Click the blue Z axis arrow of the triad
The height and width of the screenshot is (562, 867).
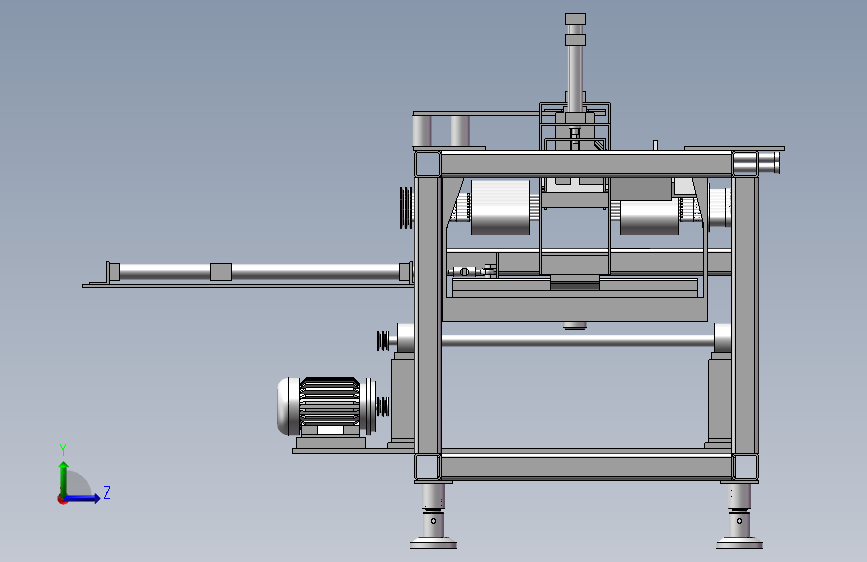click(x=84, y=498)
